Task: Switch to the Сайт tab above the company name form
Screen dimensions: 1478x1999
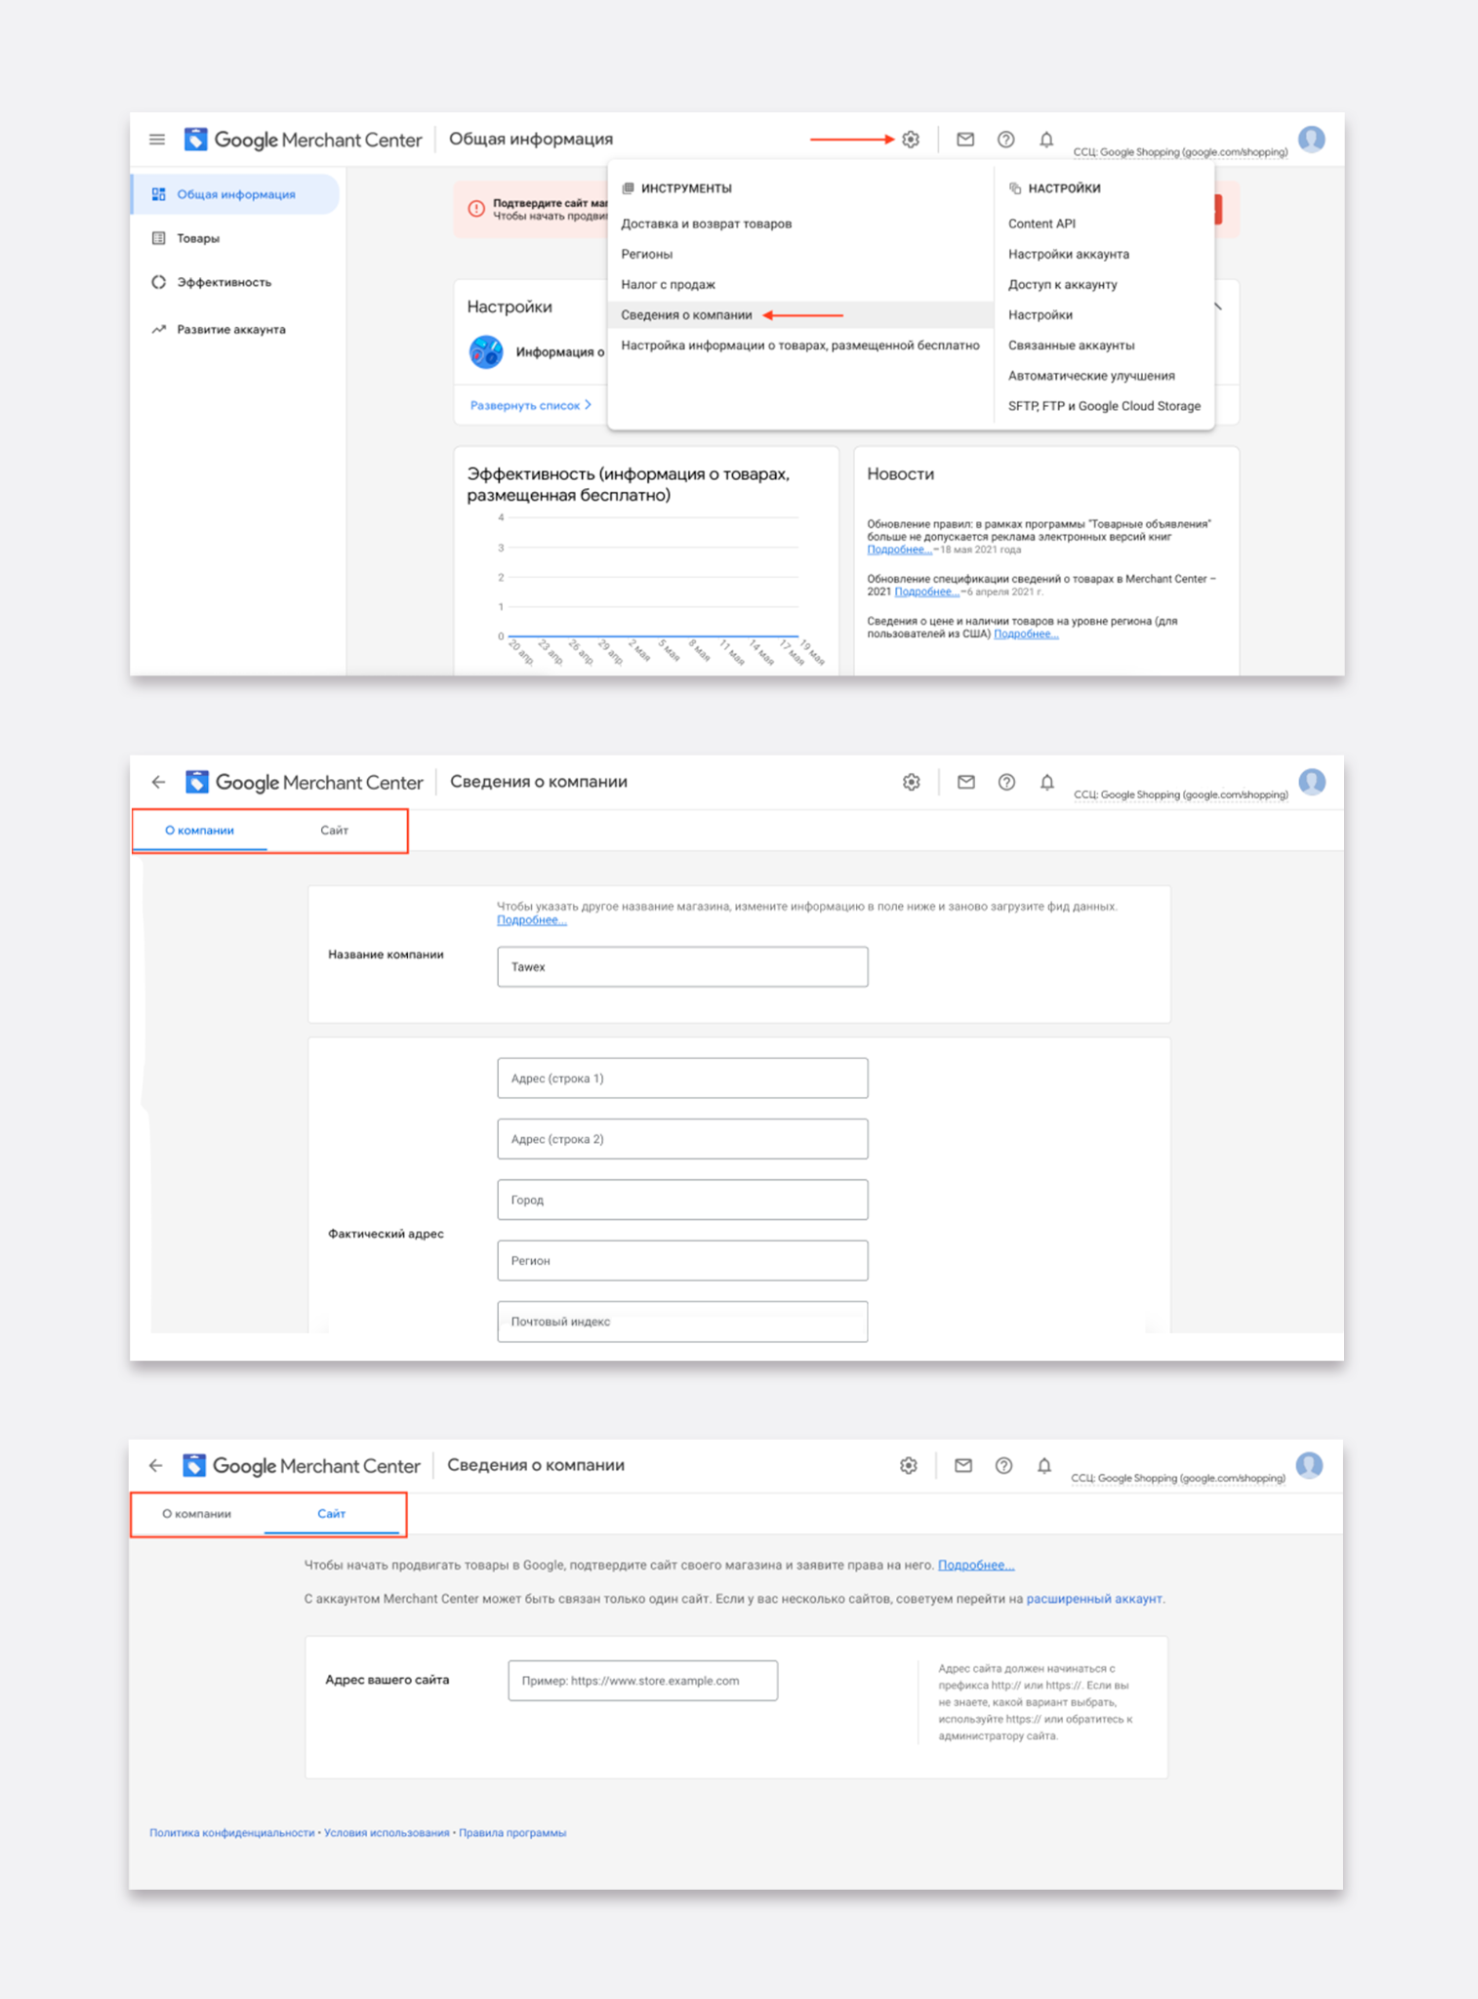Action: (334, 831)
